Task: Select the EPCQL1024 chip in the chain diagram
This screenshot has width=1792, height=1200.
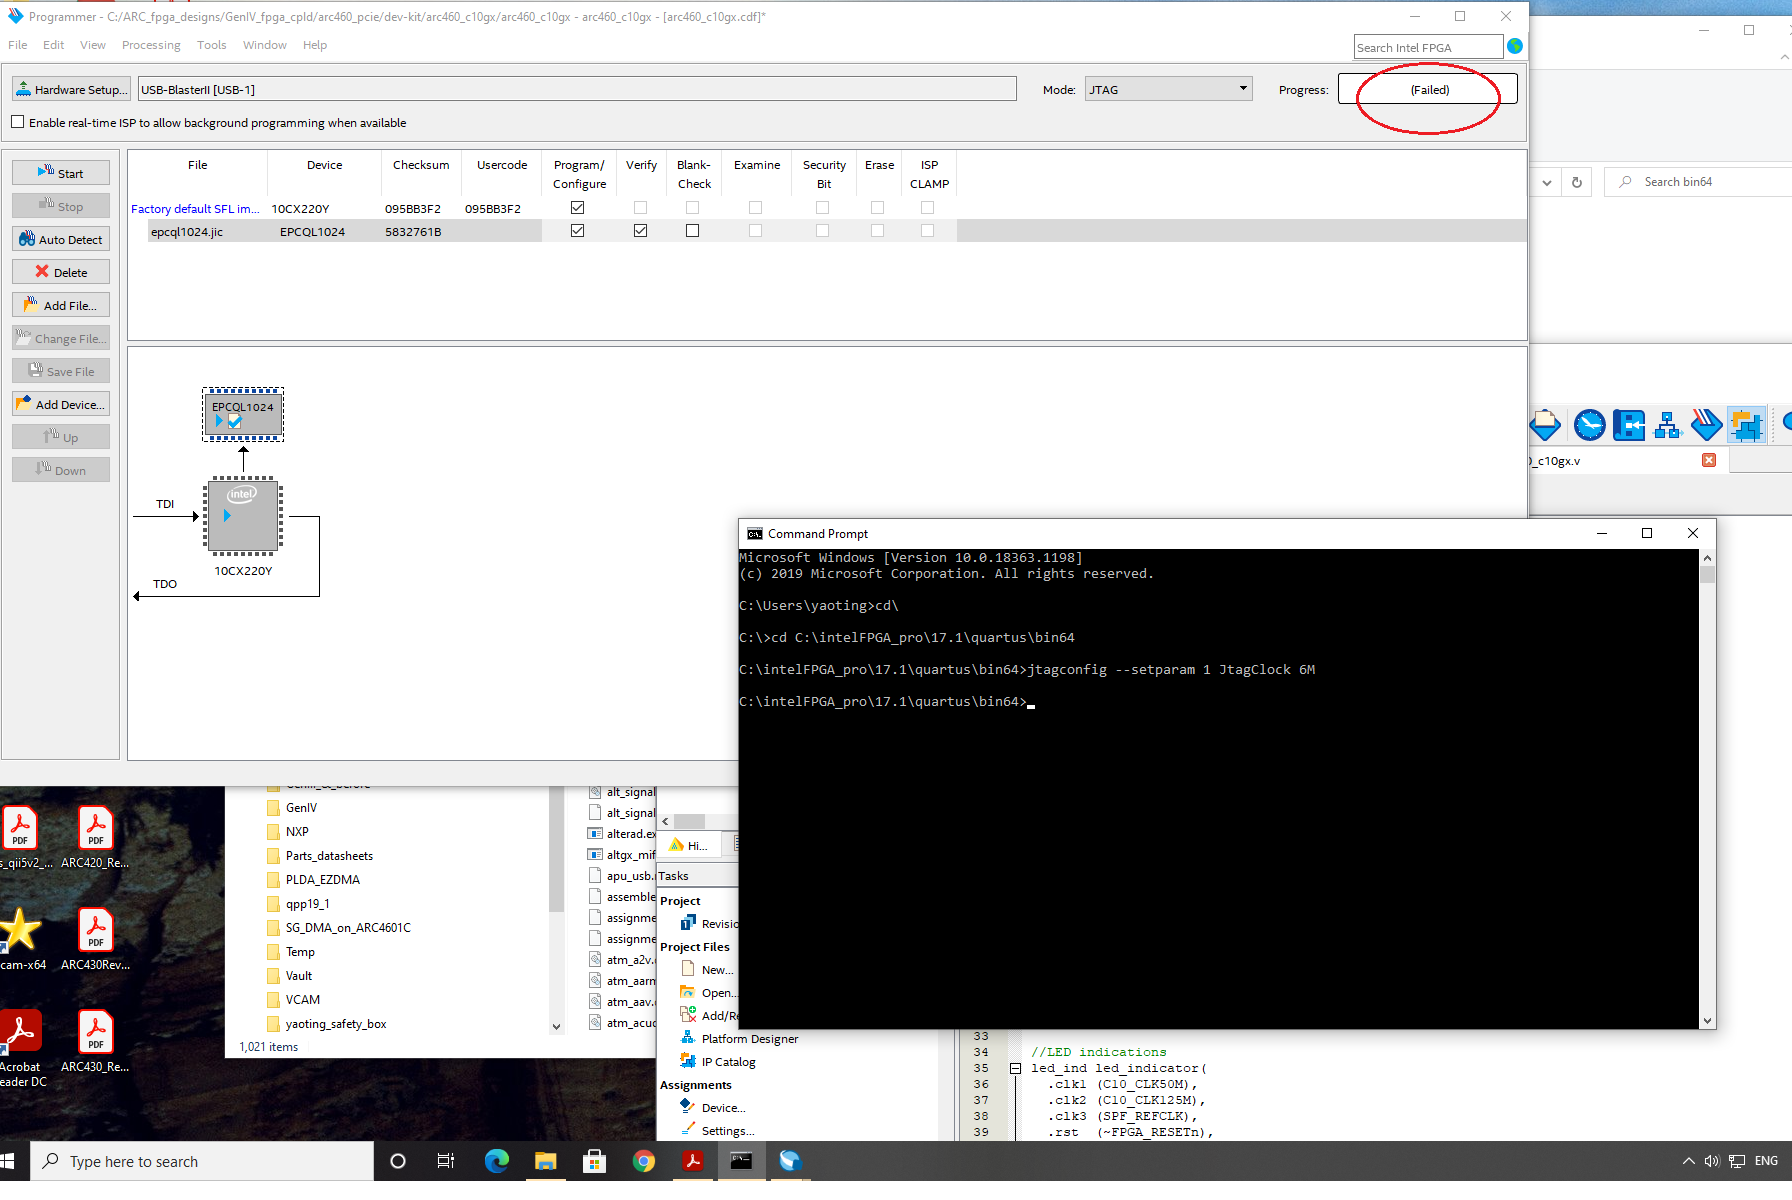Action: pyautogui.click(x=243, y=414)
